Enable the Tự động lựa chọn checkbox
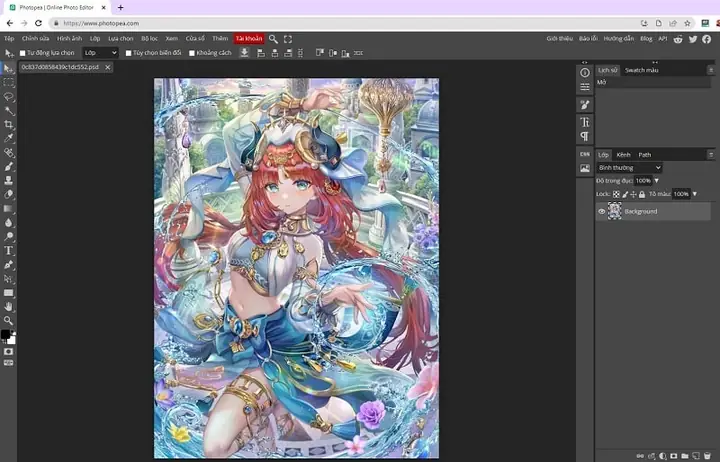This screenshot has width=720, height=462. click(22, 53)
